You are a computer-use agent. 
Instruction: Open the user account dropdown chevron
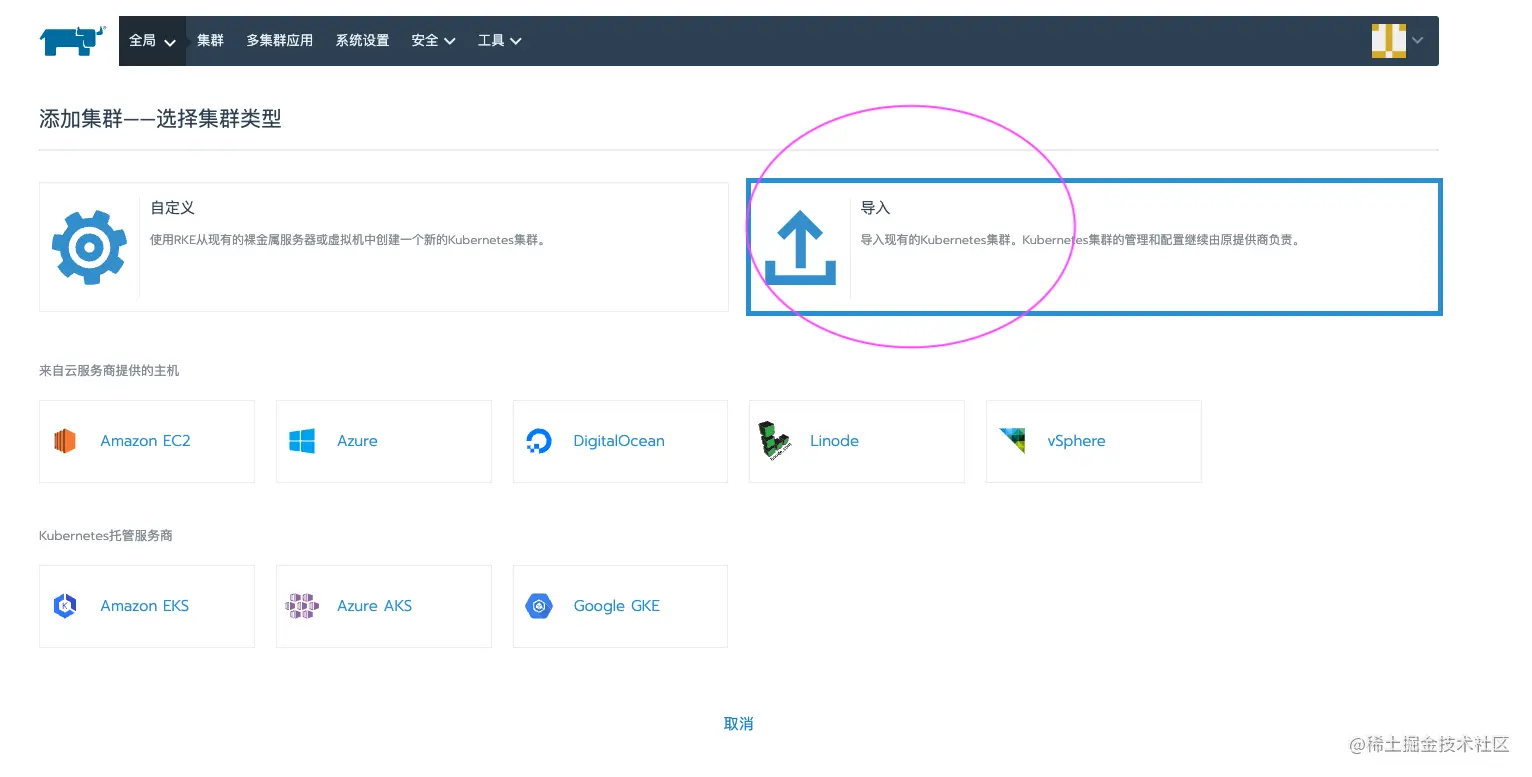(x=1418, y=41)
